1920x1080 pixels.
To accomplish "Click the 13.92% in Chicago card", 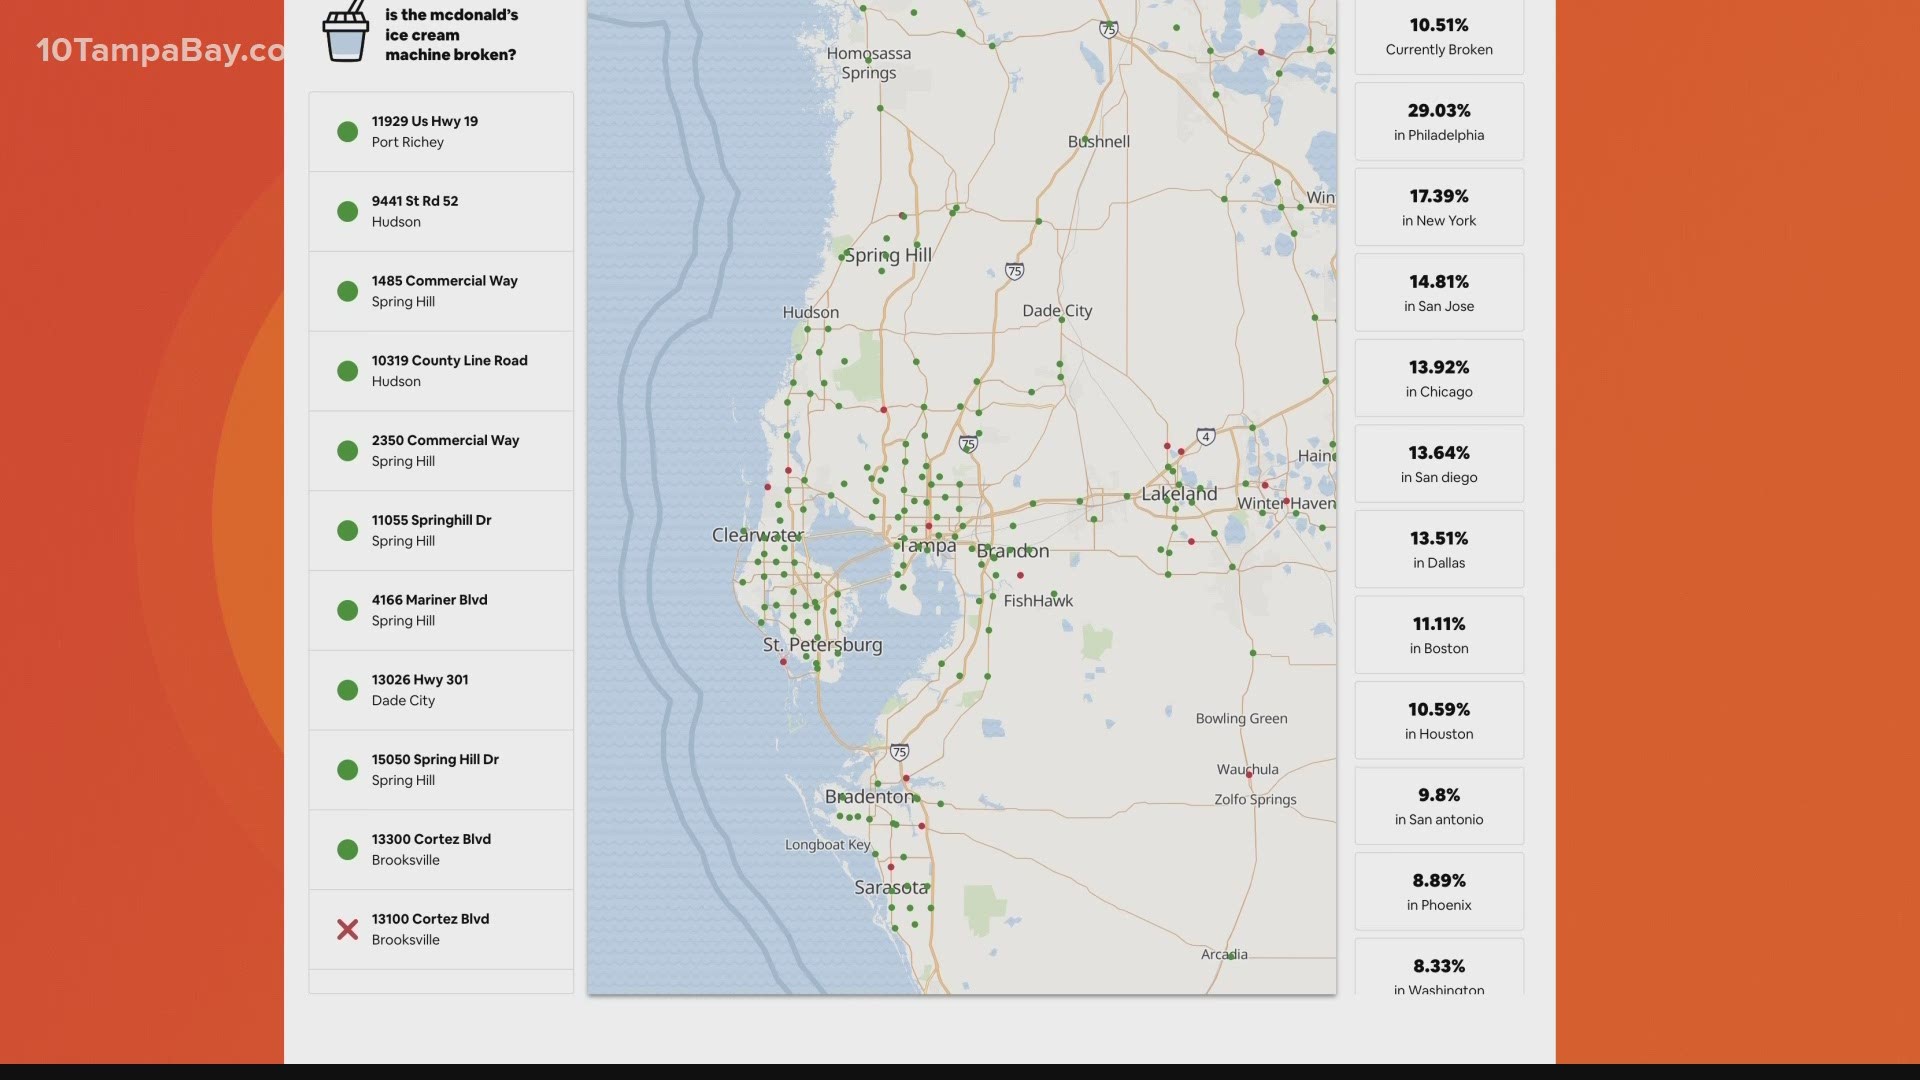I will point(1439,378).
